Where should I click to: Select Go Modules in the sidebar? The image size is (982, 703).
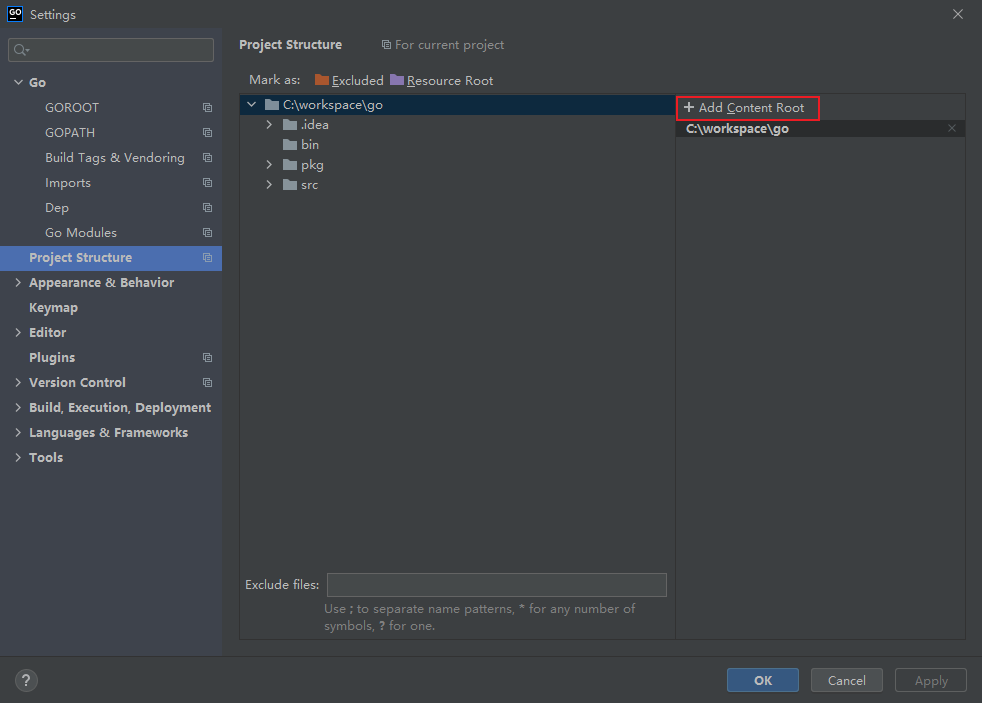pos(81,233)
